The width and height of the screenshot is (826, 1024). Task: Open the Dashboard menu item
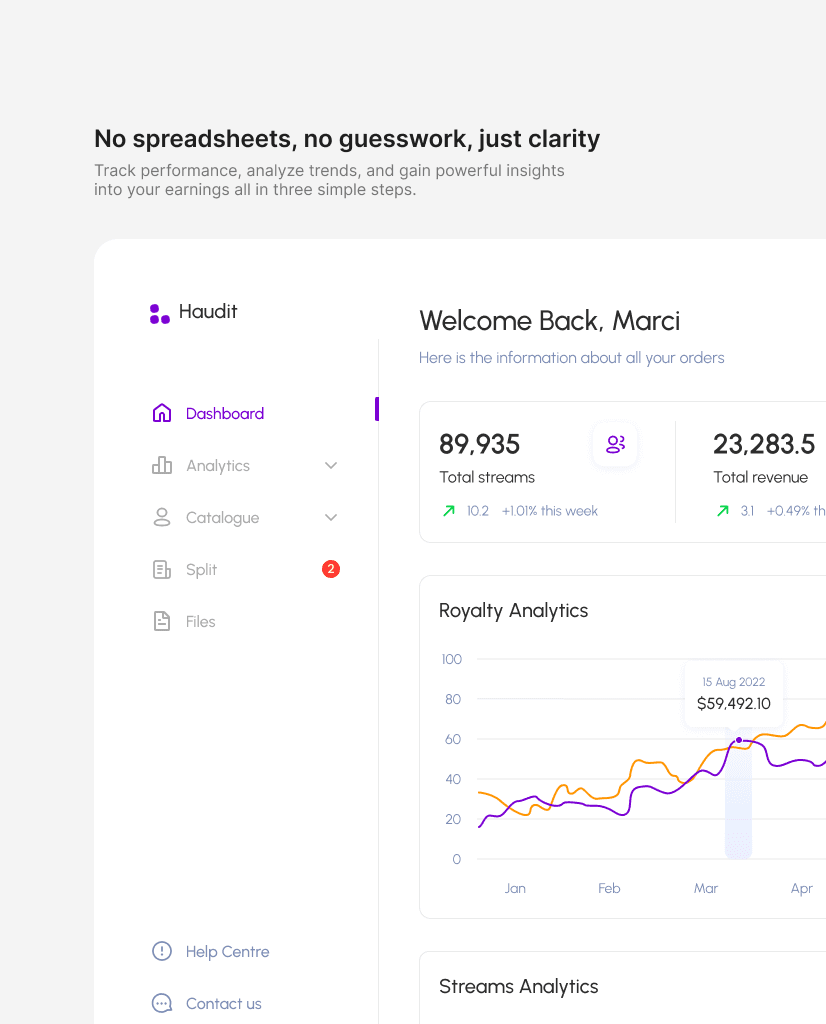tap(224, 413)
